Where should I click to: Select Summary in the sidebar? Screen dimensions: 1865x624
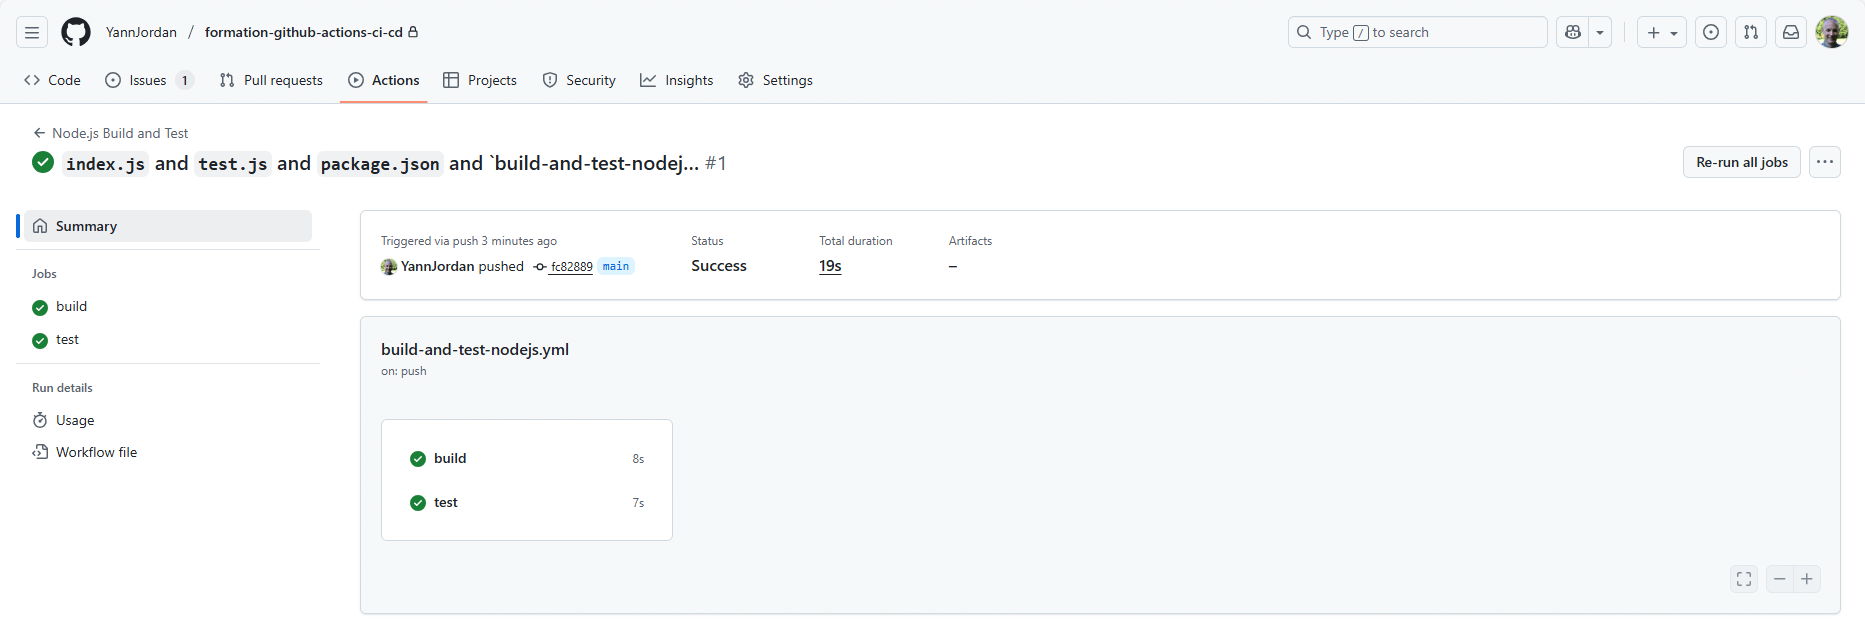168,226
